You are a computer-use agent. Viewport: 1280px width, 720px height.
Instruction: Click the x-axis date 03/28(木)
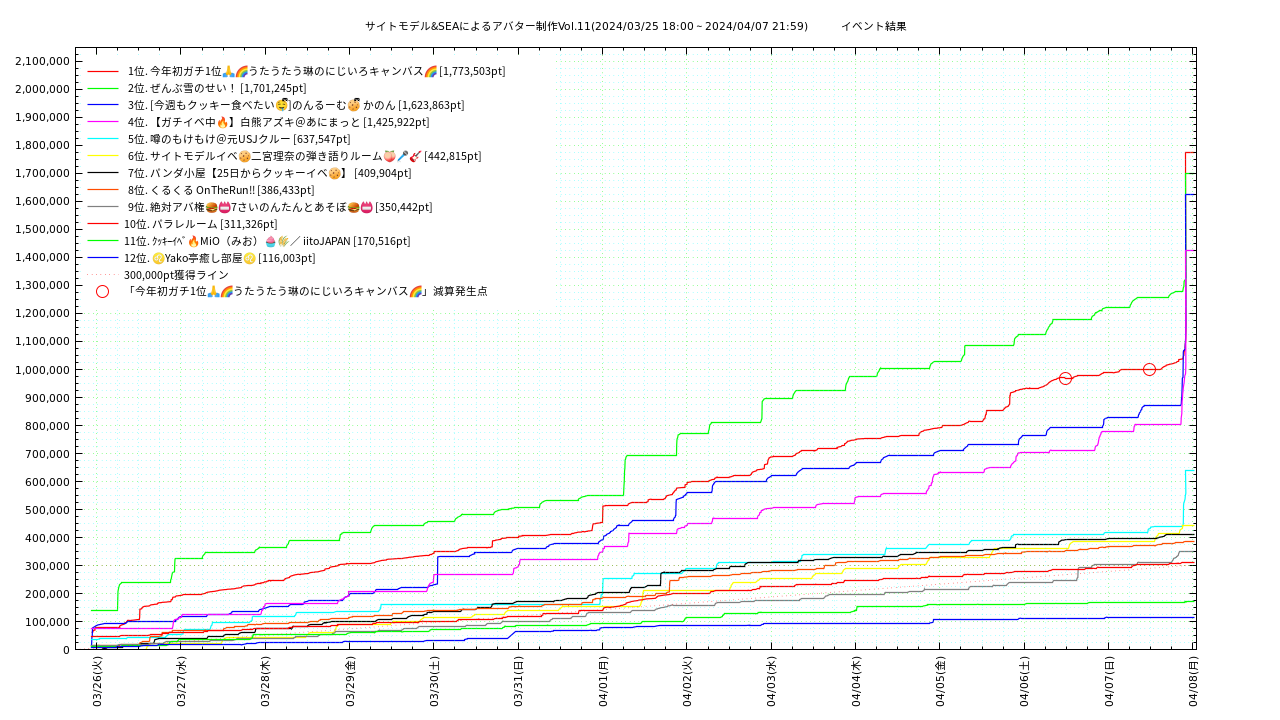pos(265,682)
